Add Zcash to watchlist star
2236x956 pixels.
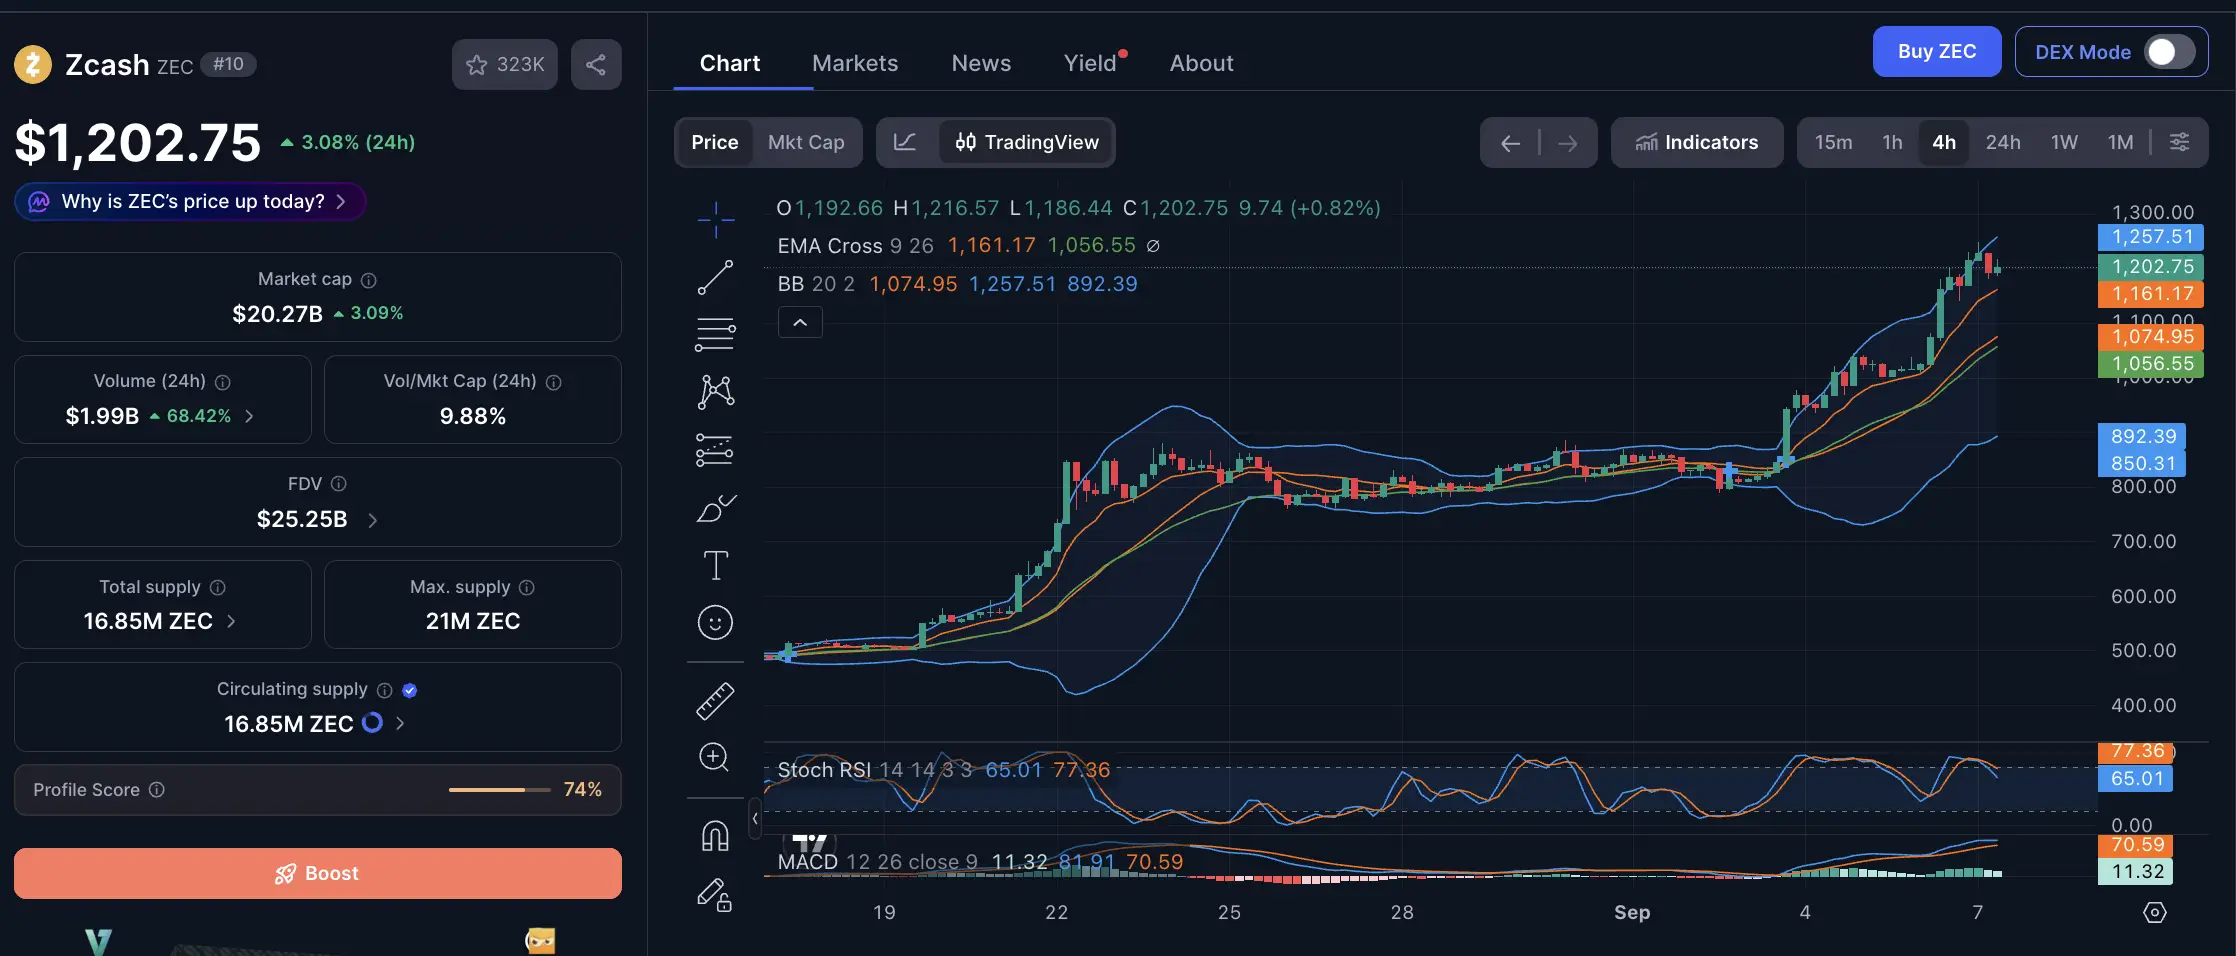(x=505, y=65)
